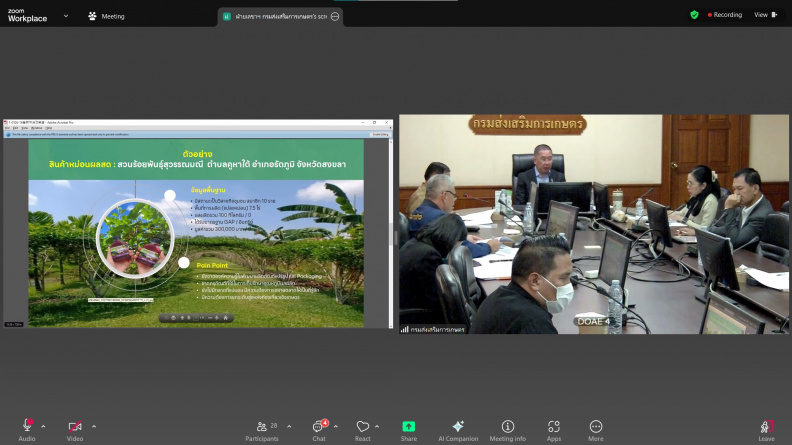Click the green encryption shield icon
792x445 pixels.
(695, 15)
